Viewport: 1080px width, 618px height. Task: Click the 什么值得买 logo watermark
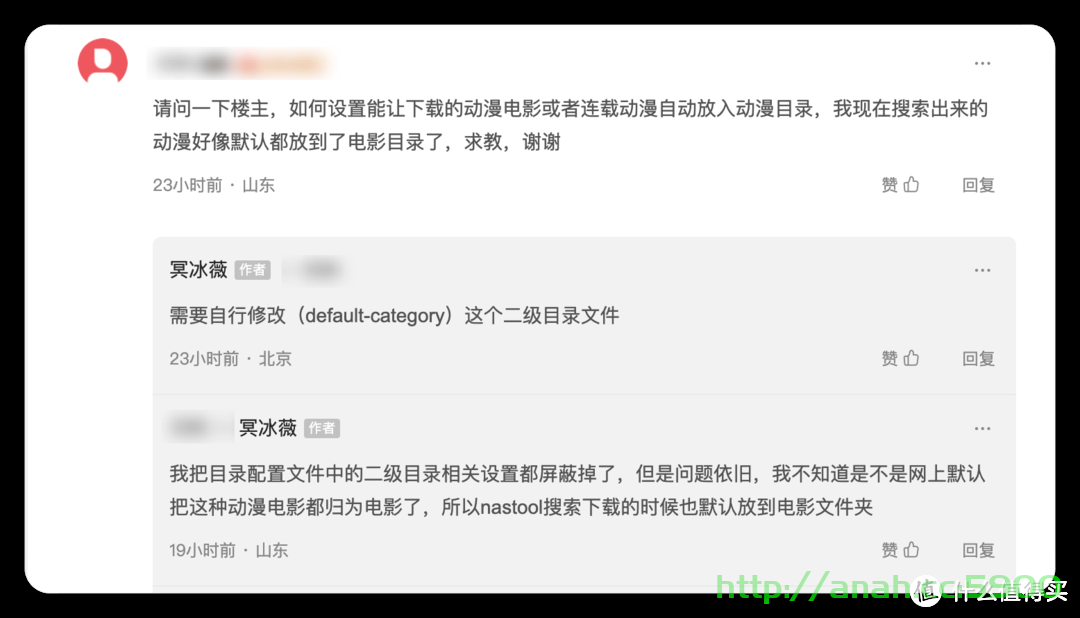tap(990, 590)
